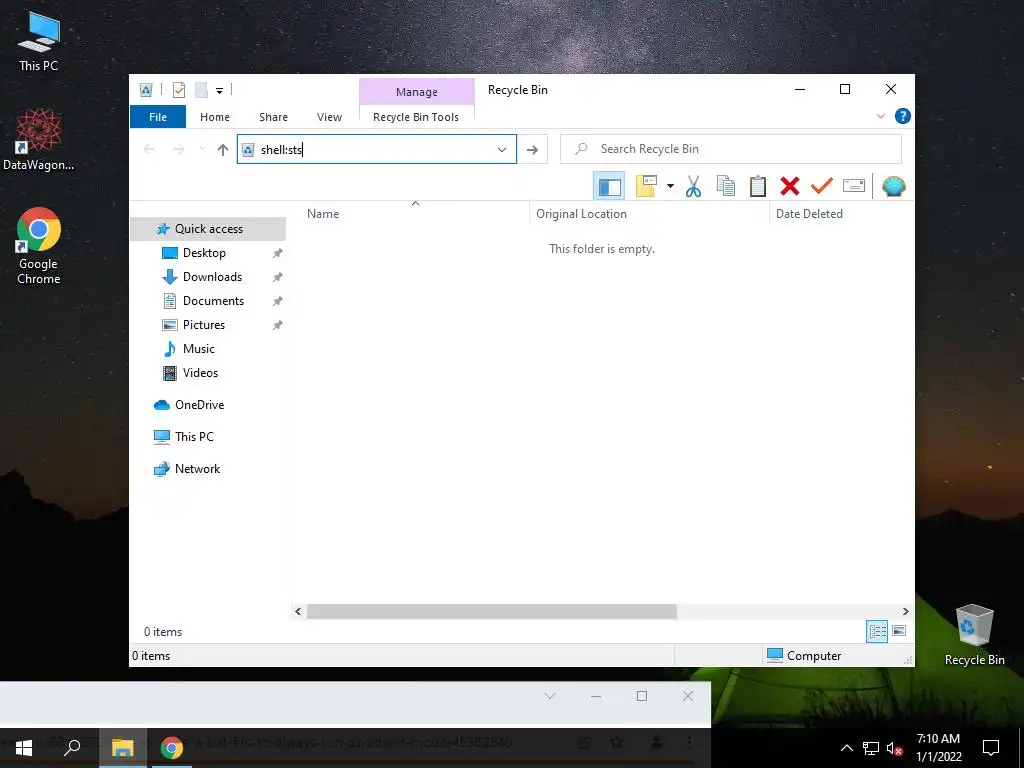Click the orange checkmark Properties icon
This screenshot has width=1024, height=768.
coord(822,187)
